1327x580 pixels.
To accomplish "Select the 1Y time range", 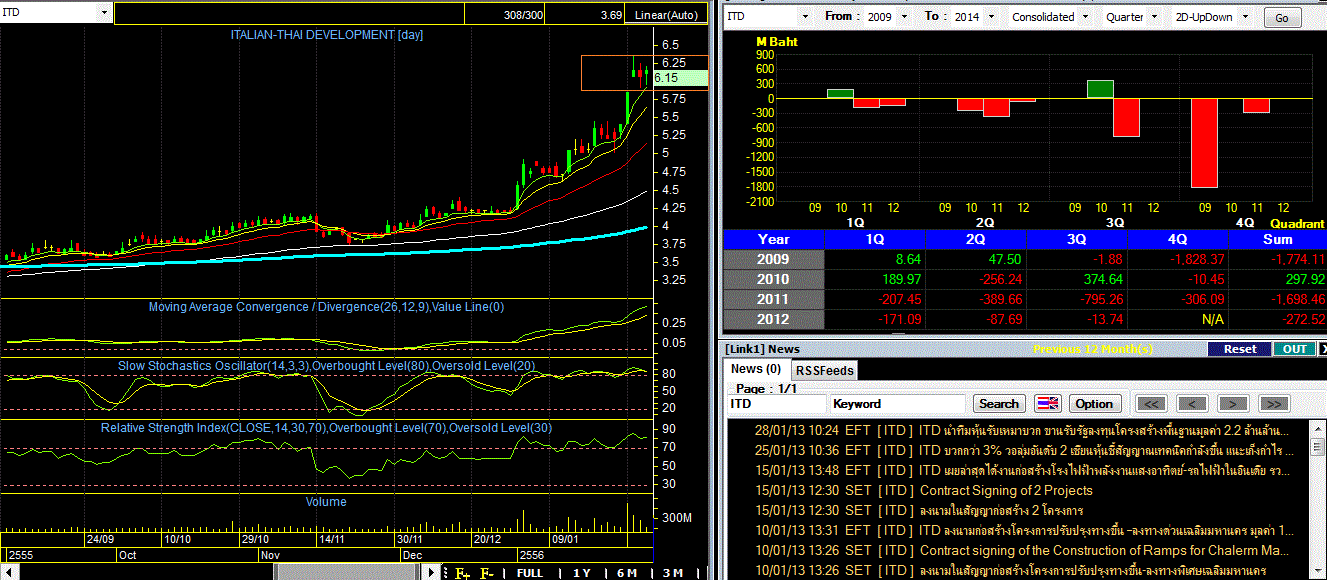I will [x=581, y=573].
